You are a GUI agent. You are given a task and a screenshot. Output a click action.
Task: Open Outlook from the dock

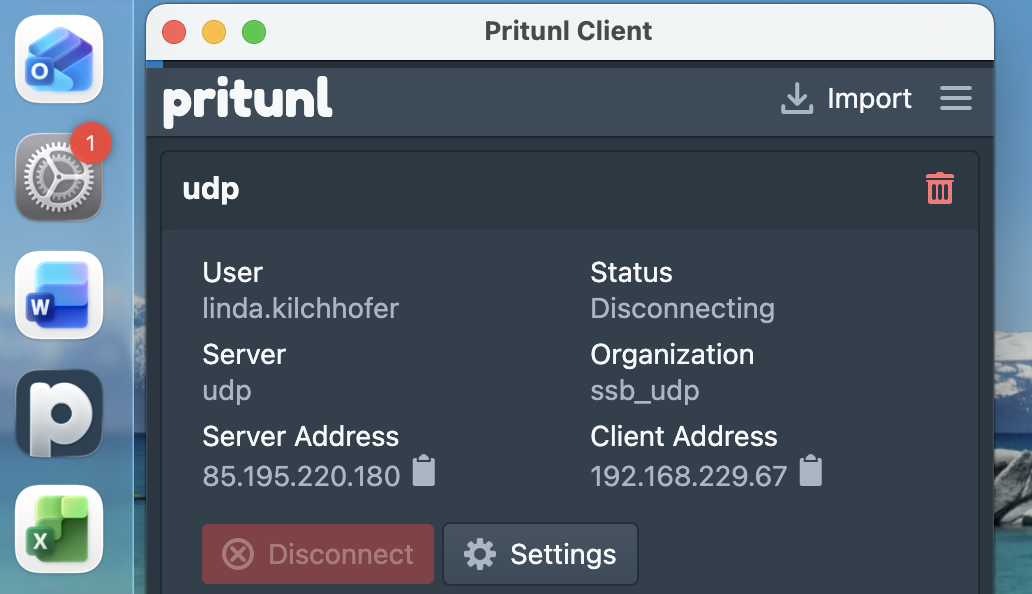pos(59,59)
